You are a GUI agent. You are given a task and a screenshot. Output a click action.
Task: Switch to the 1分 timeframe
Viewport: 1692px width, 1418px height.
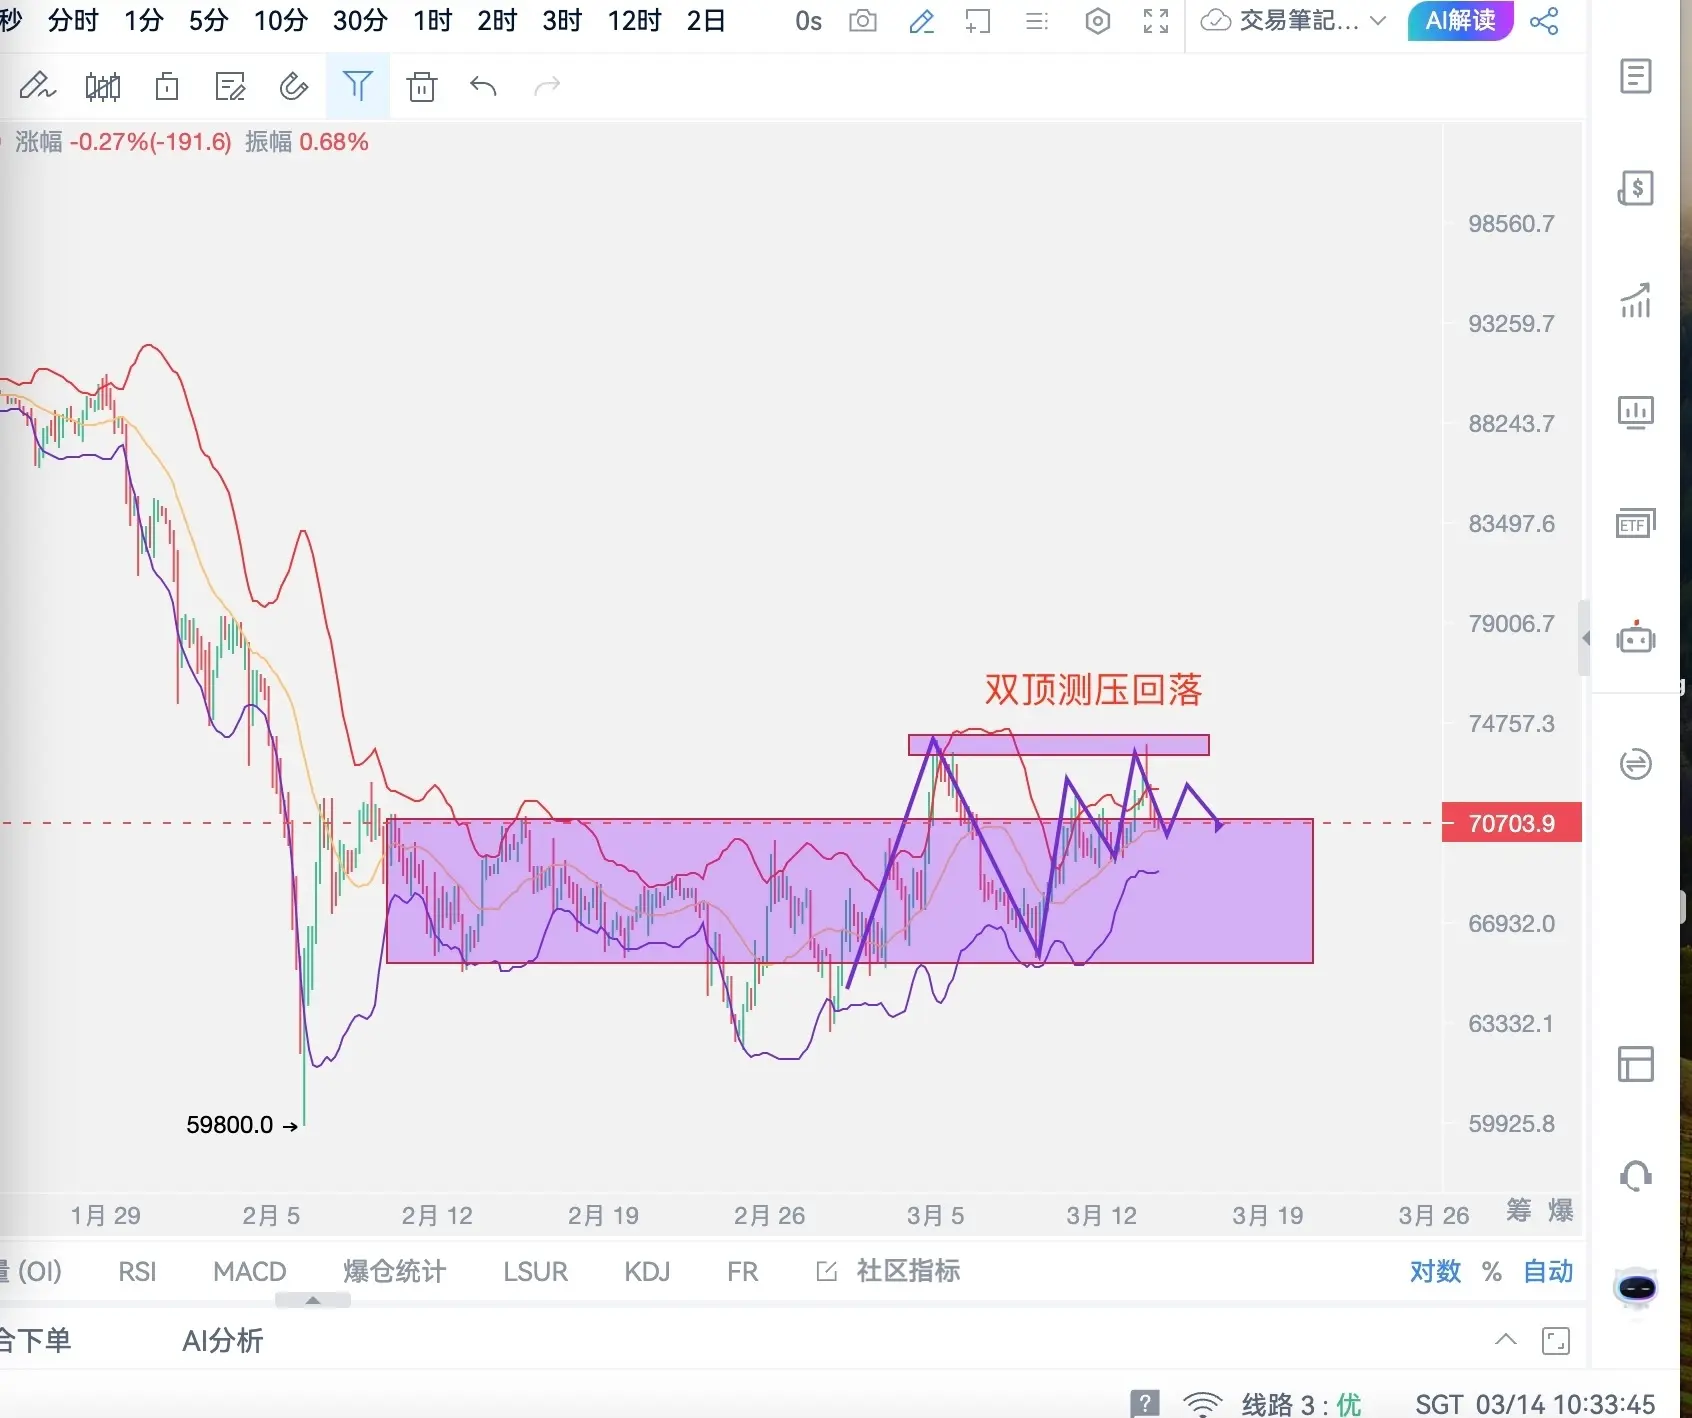click(x=143, y=20)
